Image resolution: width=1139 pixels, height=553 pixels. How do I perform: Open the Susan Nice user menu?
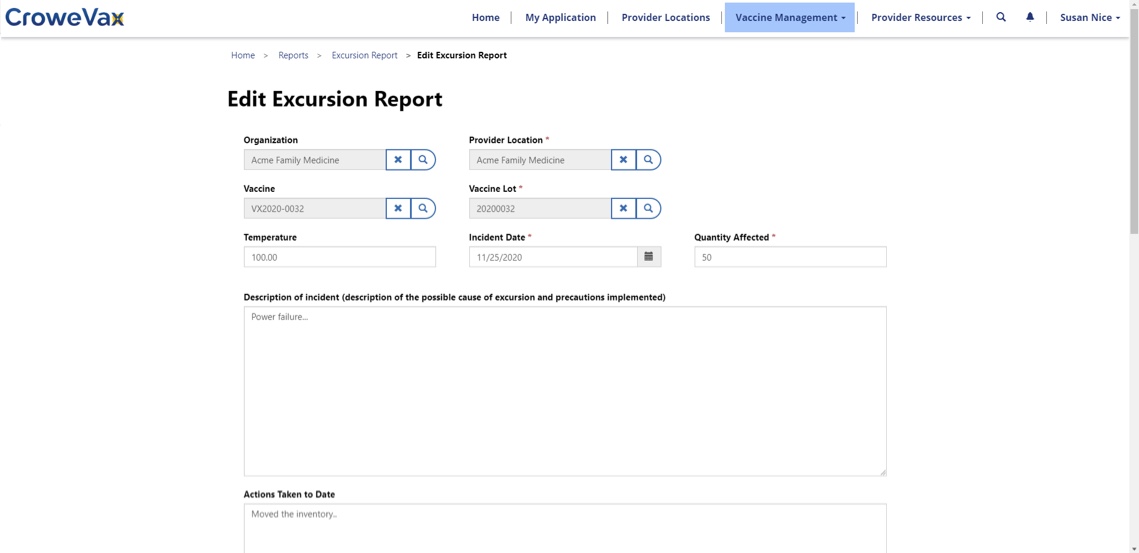1090,17
